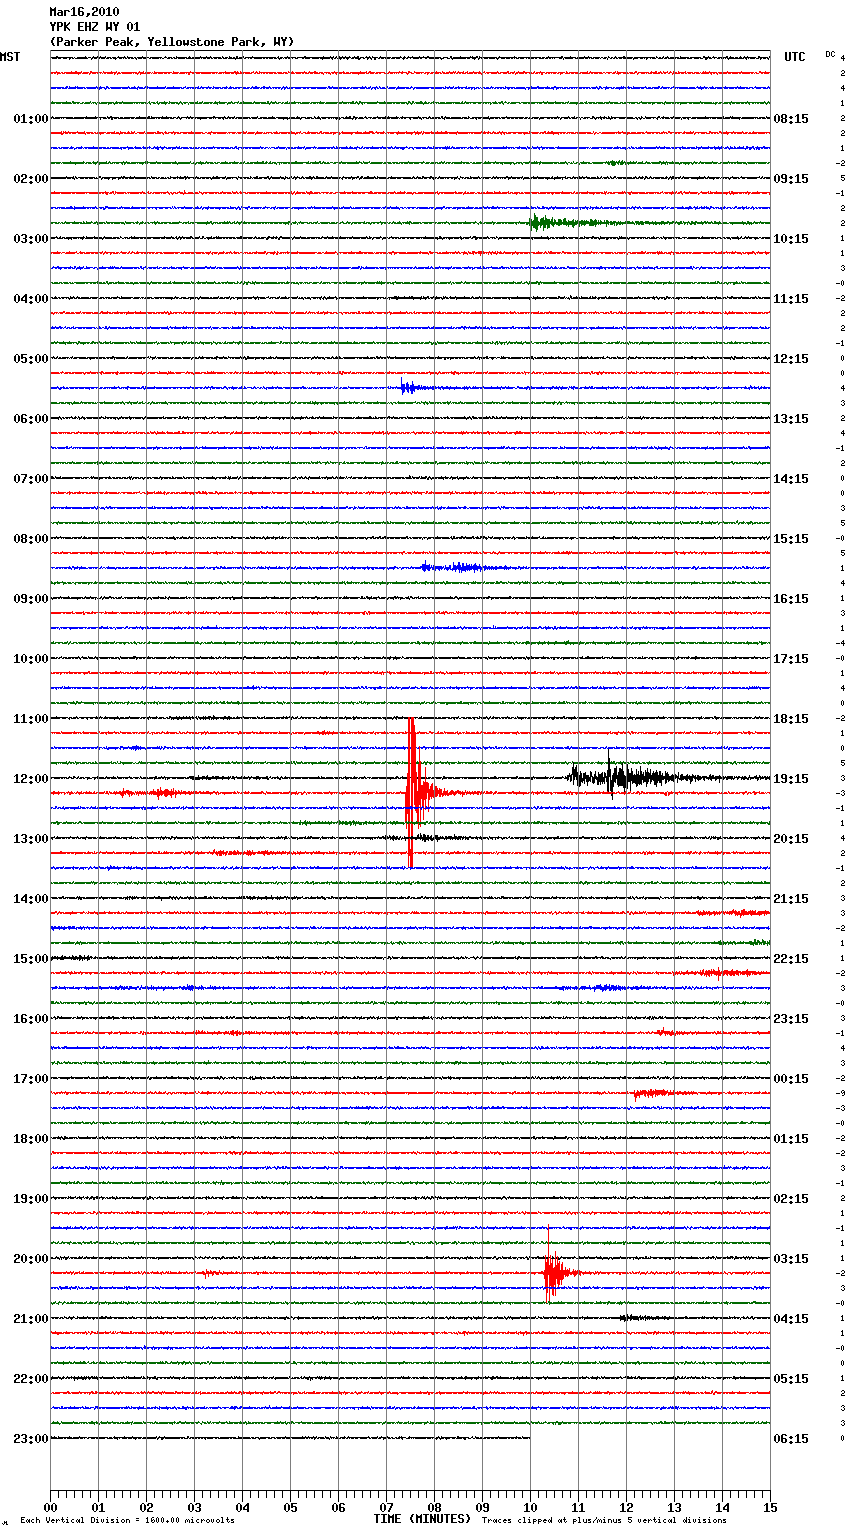Select the 01:00 MST hour label
Screen dimensions: 850x1534
pos(30,119)
